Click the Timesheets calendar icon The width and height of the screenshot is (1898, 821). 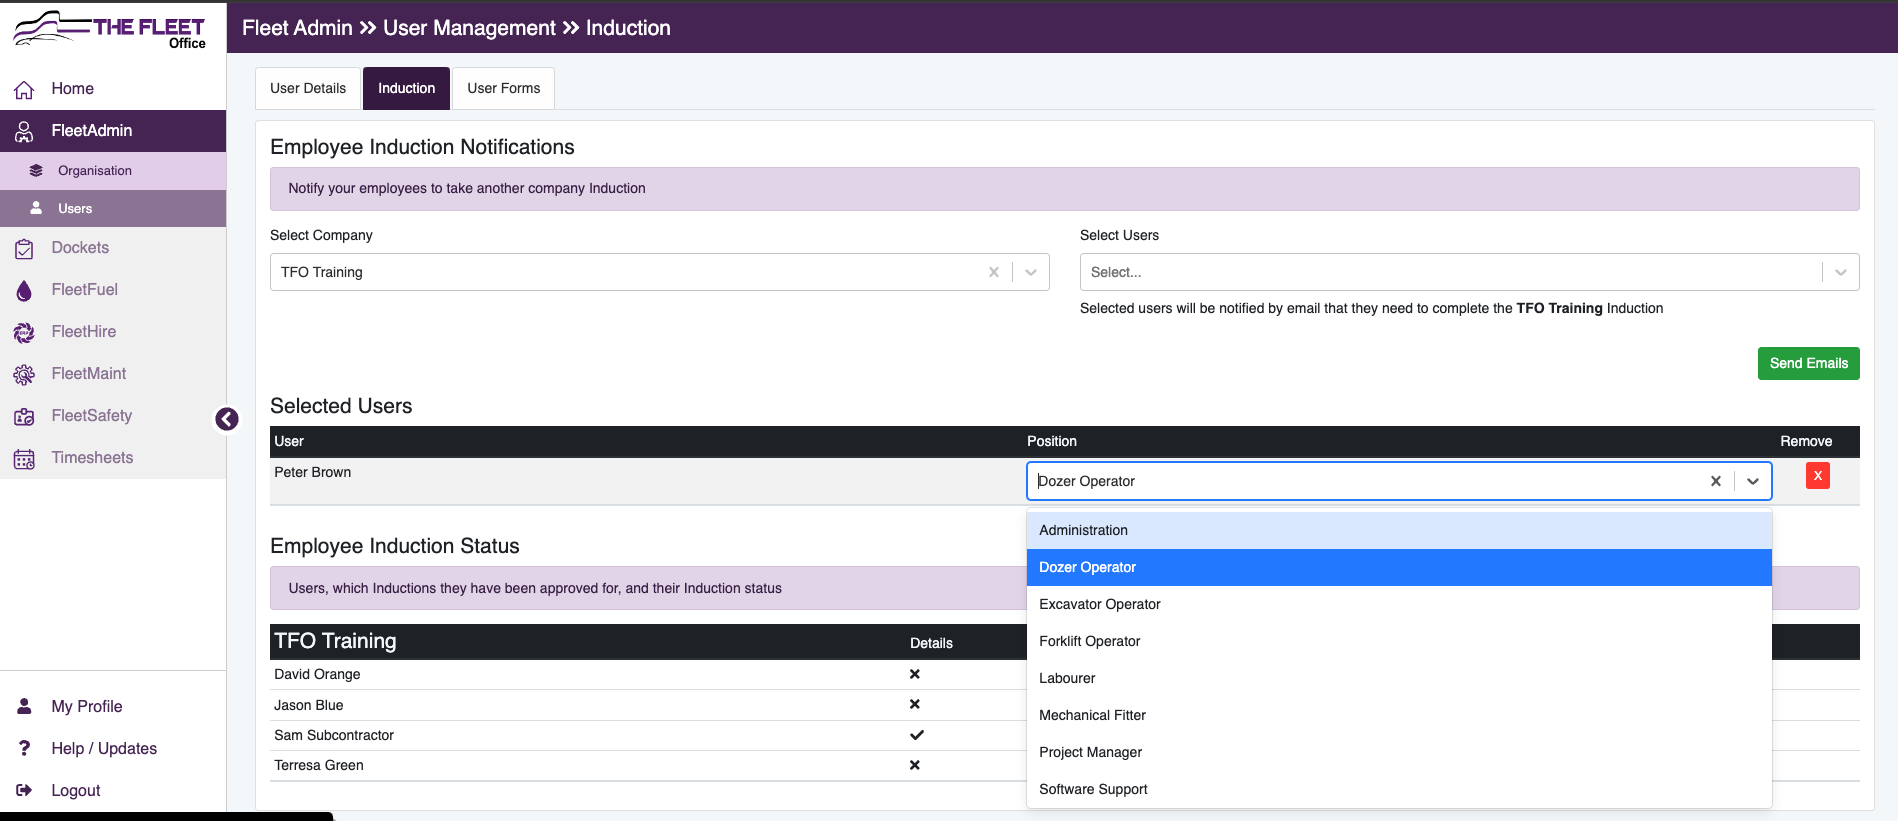pyautogui.click(x=24, y=458)
